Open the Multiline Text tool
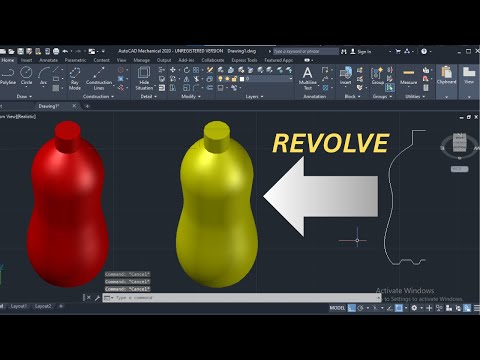Screen dimensions: 480x360 (308, 79)
